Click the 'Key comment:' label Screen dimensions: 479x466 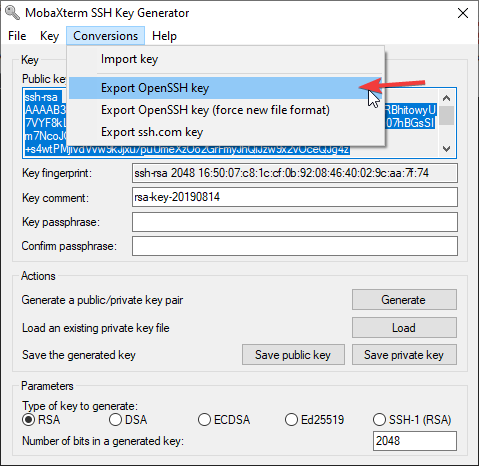tap(55, 198)
